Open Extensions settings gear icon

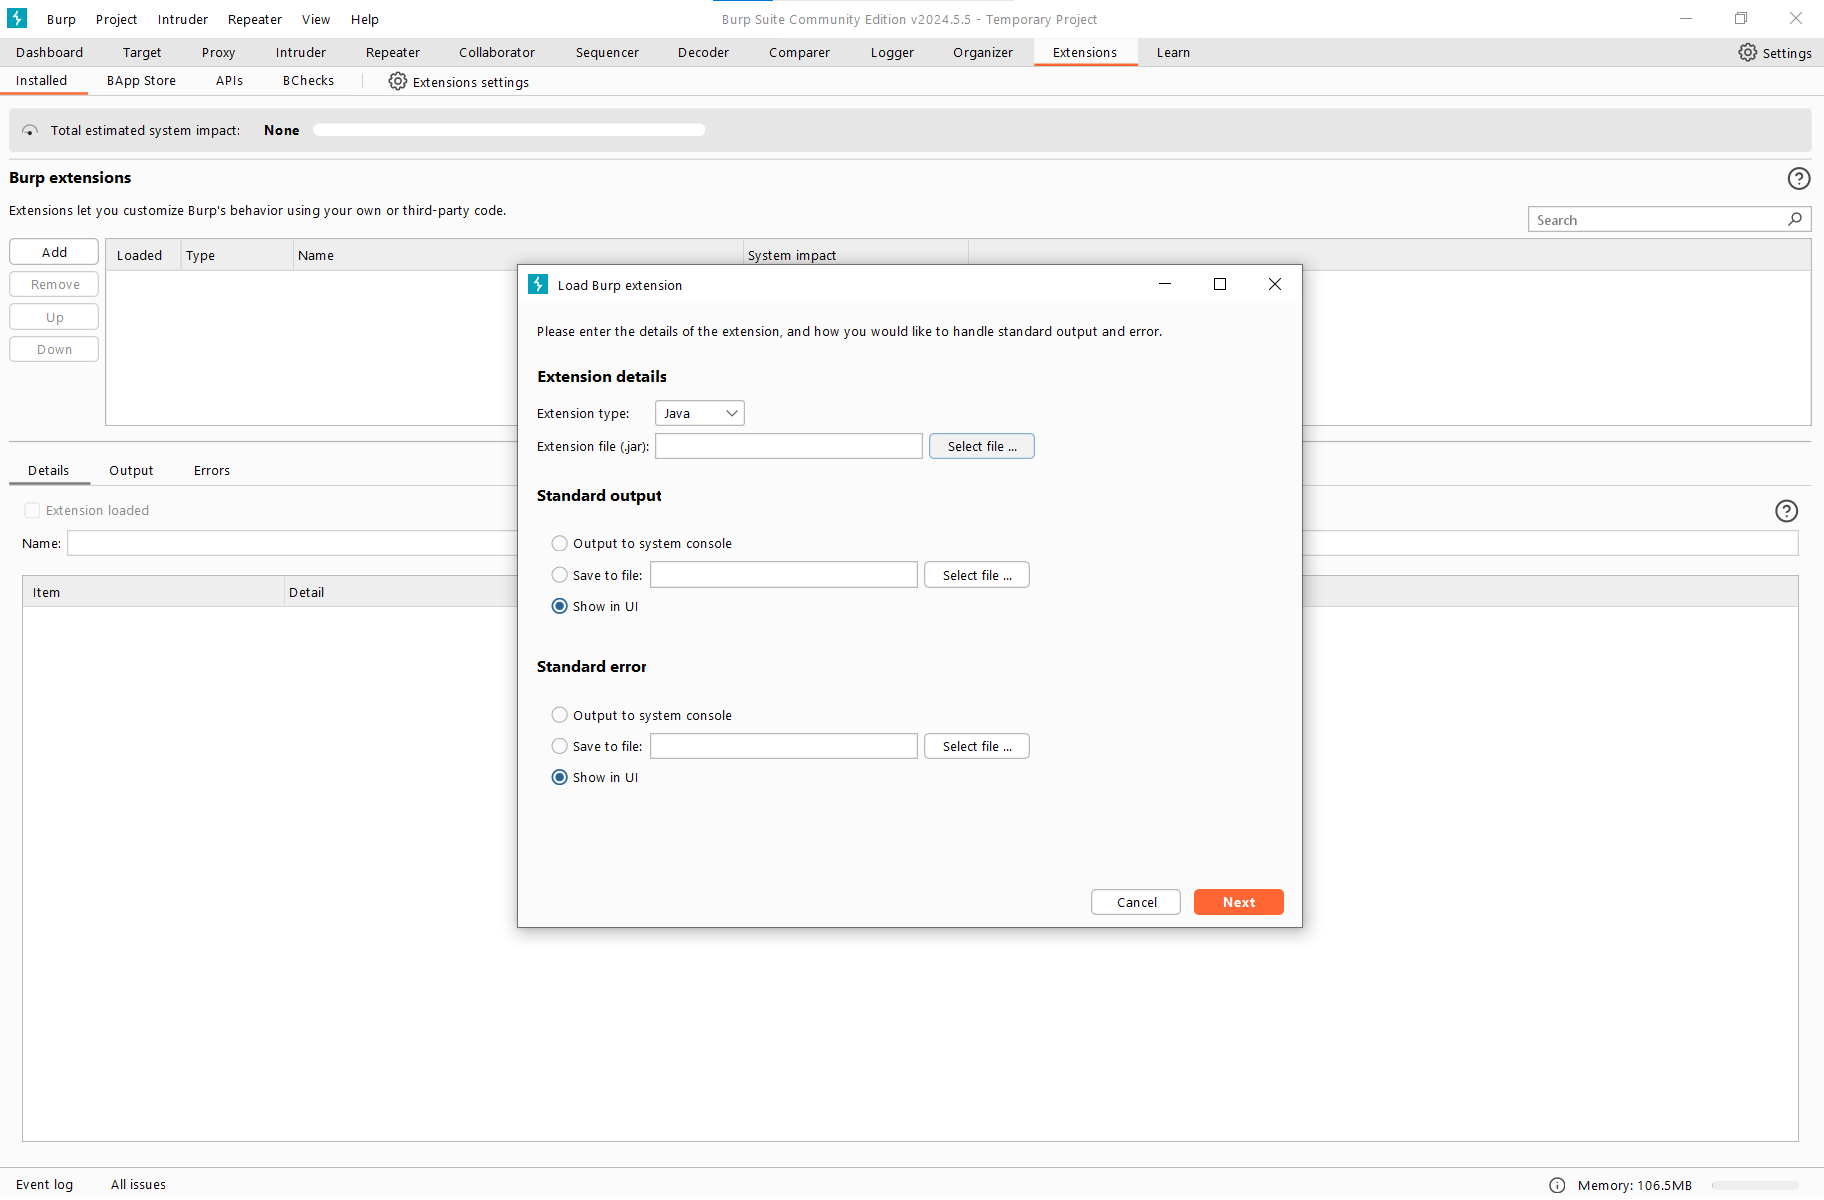[x=398, y=82]
